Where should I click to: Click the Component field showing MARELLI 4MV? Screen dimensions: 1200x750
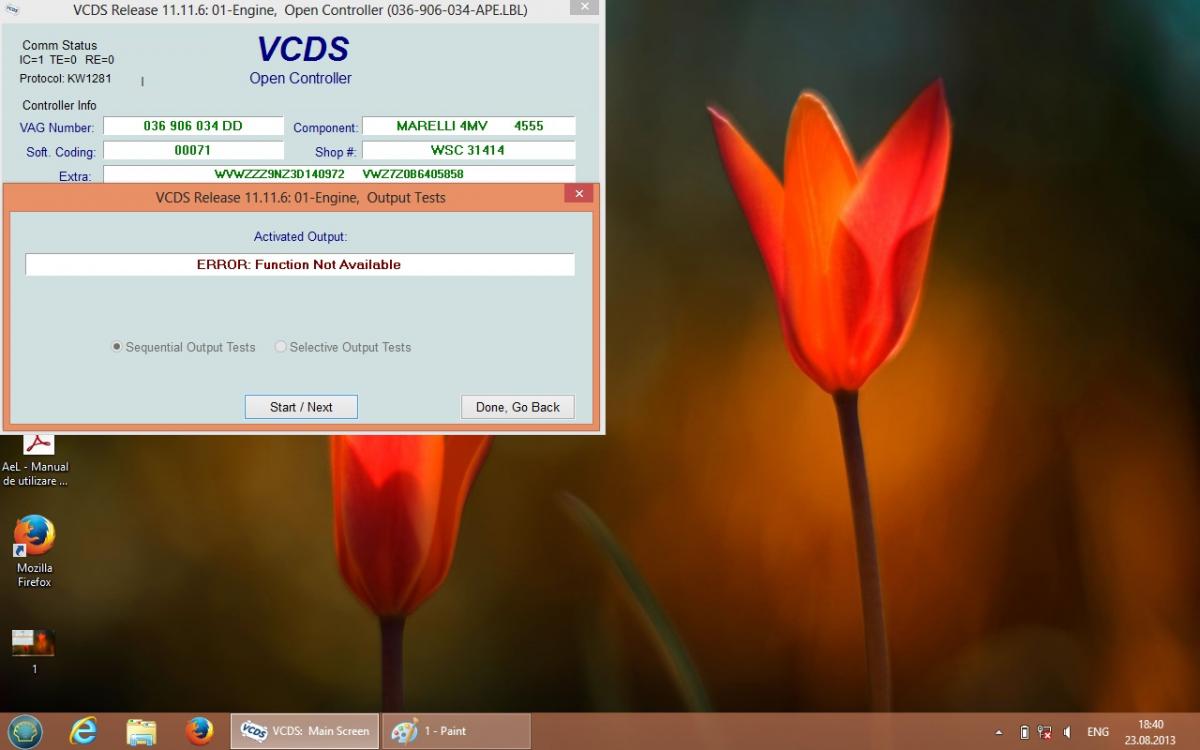[469, 126]
